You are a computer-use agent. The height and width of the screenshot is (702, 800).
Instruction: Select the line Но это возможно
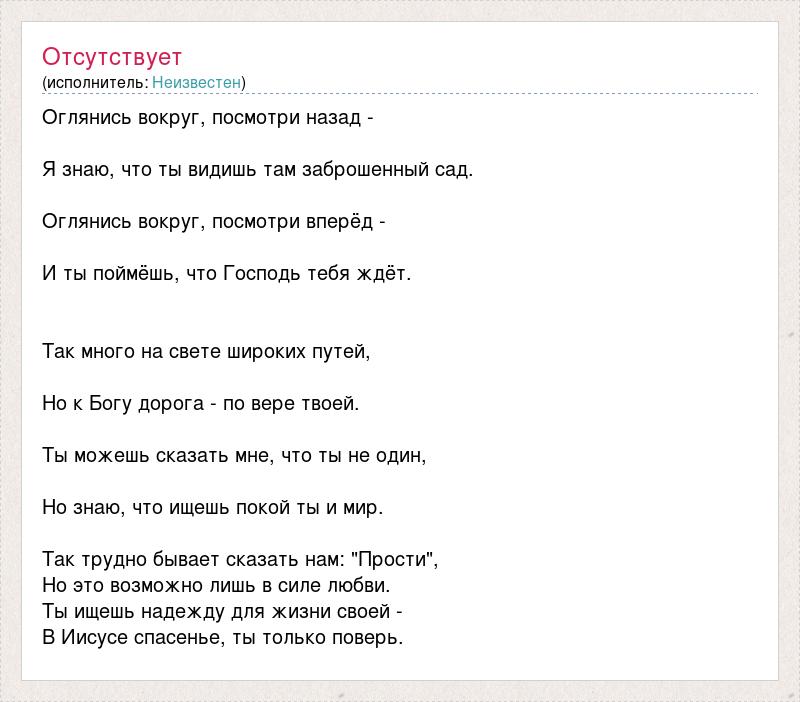click(216, 585)
